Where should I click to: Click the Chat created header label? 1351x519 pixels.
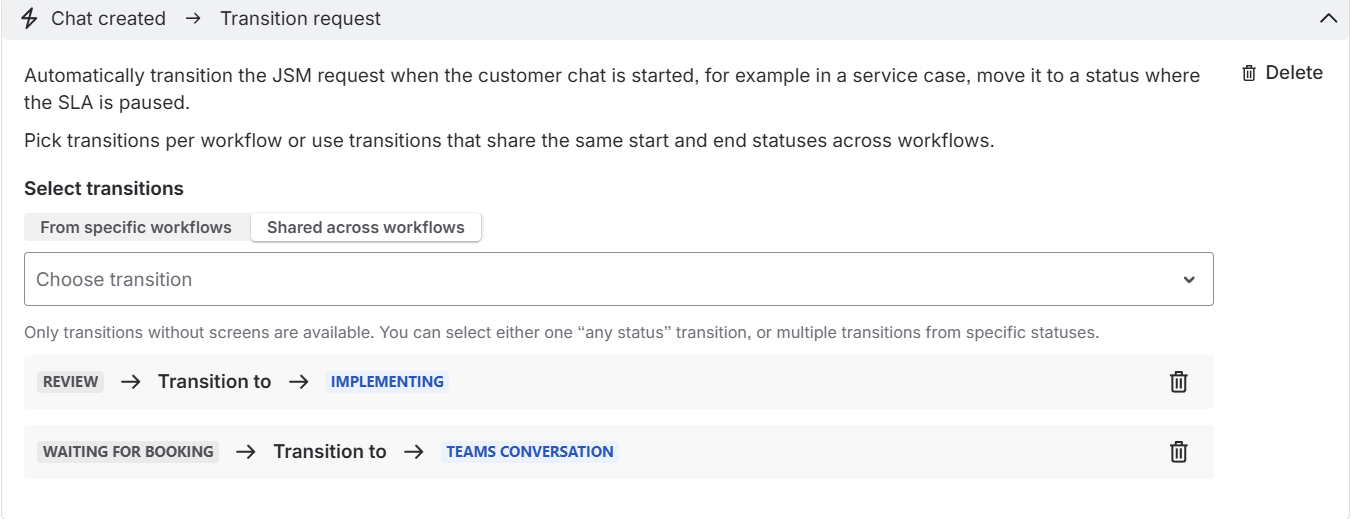108,19
